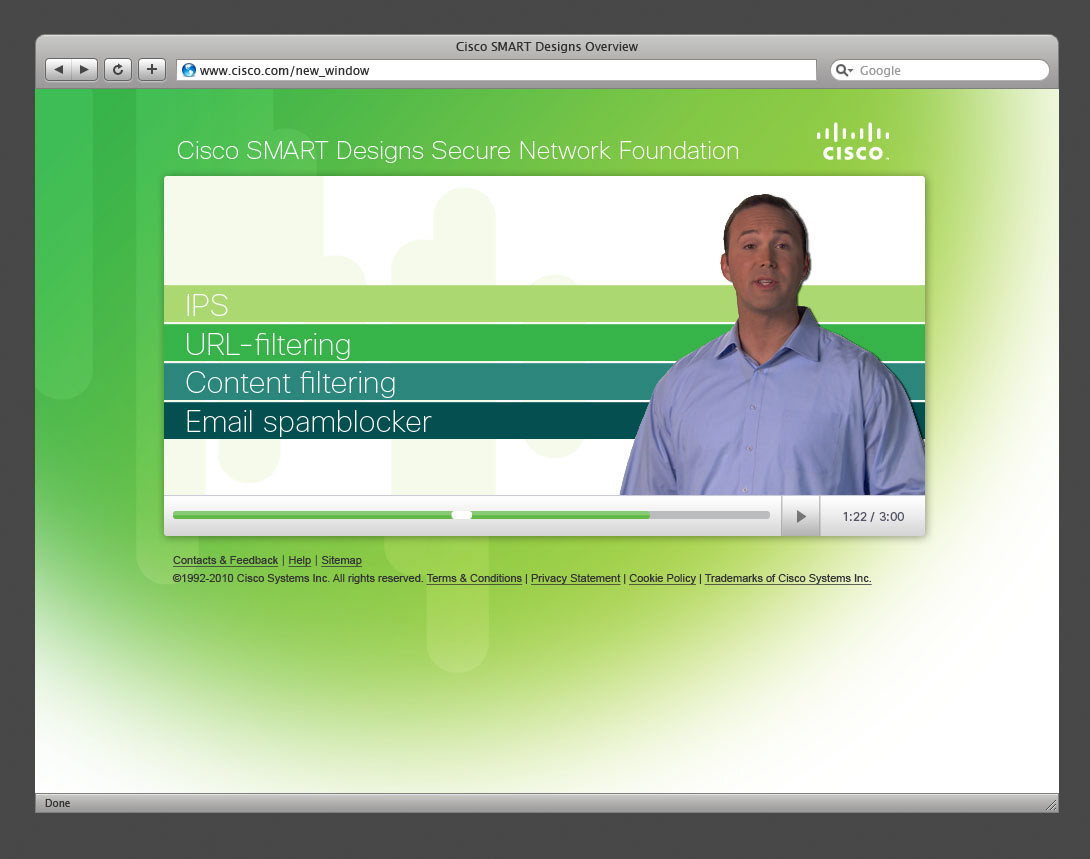The width and height of the screenshot is (1090, 859).
Task: Go back with the browser back arrow
Action: tap(58, 69)
